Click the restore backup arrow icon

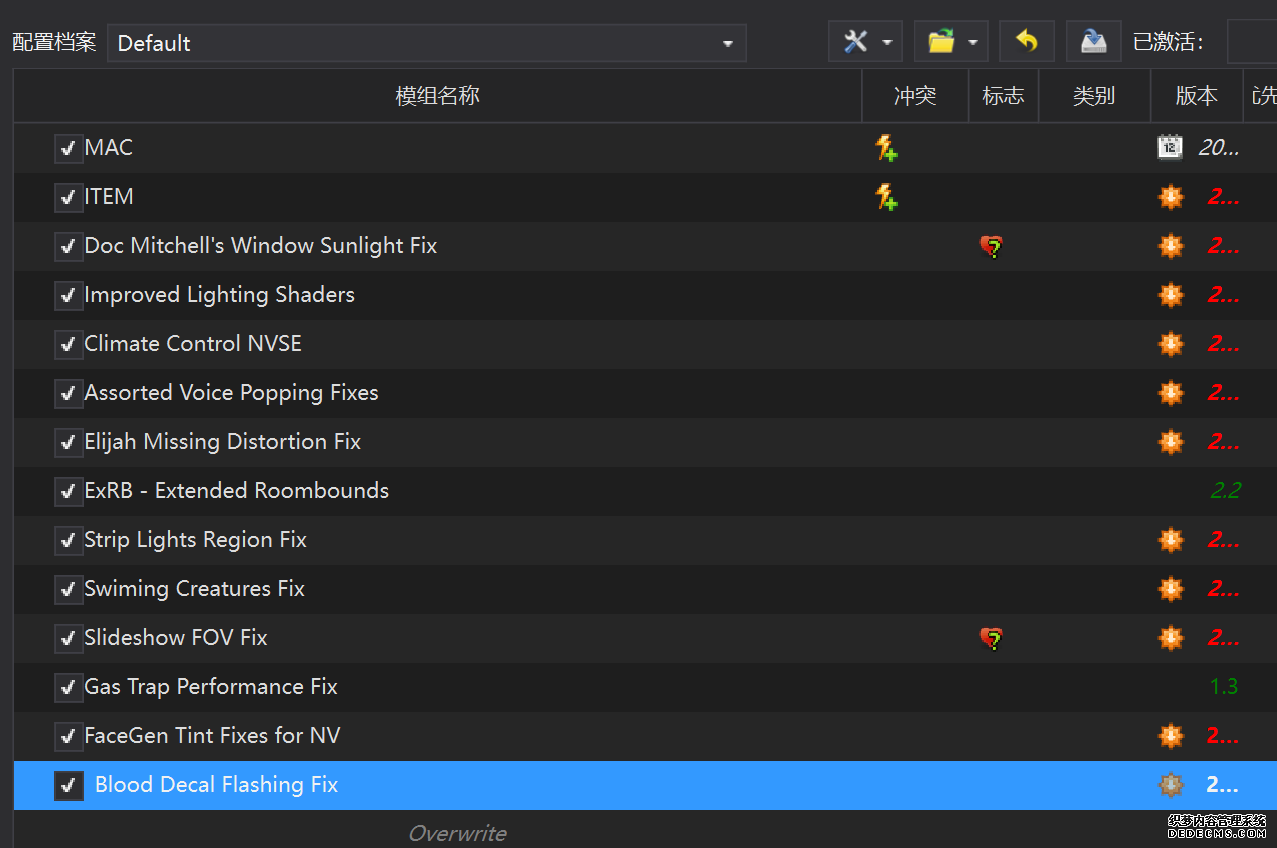coord(1026,42)
